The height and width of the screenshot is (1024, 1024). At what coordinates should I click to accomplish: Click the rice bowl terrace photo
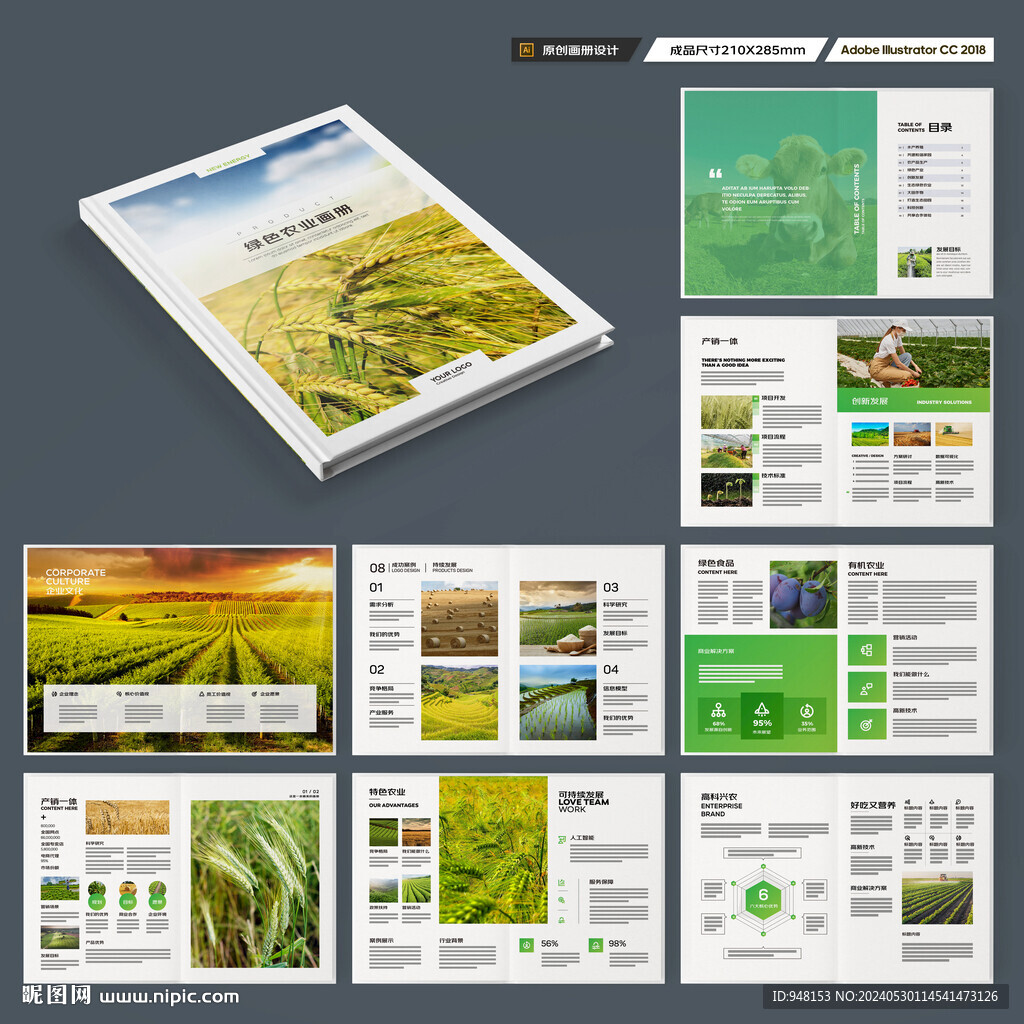point(558,618)
